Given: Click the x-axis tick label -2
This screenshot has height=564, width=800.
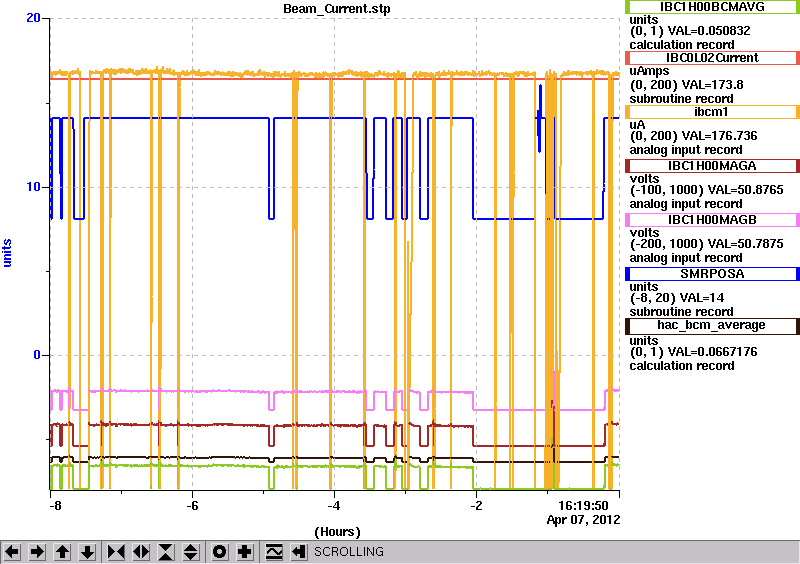Looking at the screenshot, I should pyautogui.click(x=476, y=506).
